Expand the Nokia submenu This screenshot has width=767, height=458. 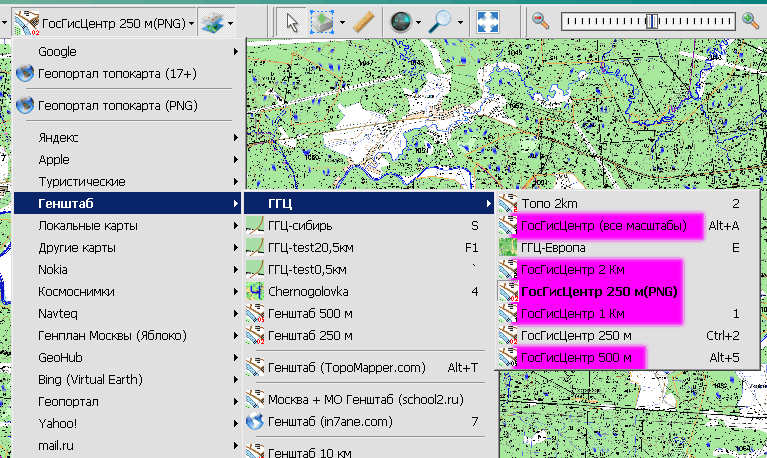(128, 270)
